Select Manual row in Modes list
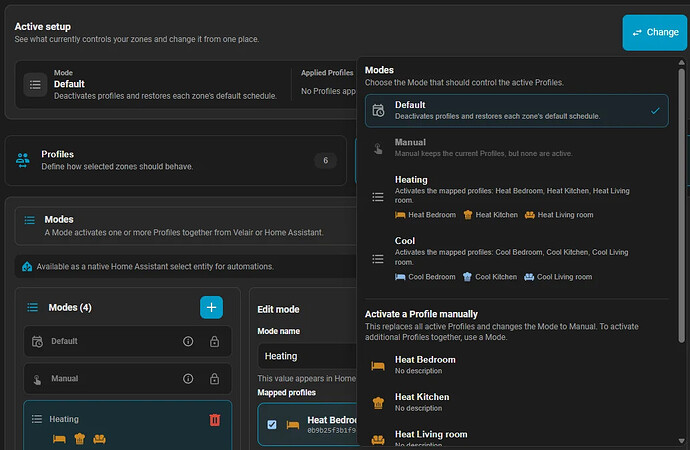Viewport: 690px width, 450px height. point(128,379)
